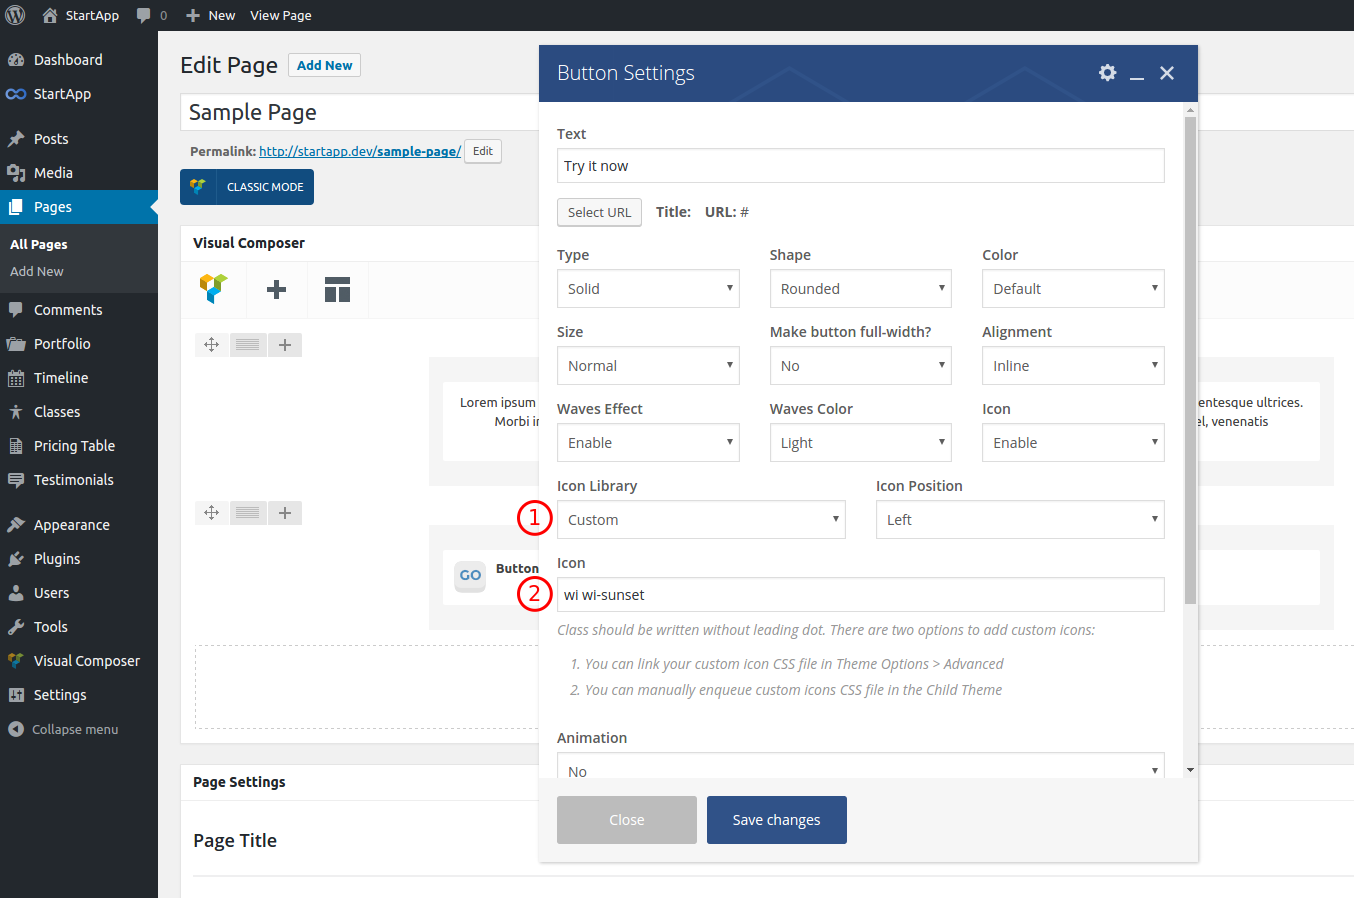Open Dashboard from sidebar
Image resolution: width=1354 pixels, height=898 pixels.
click(x=79, y=60)
